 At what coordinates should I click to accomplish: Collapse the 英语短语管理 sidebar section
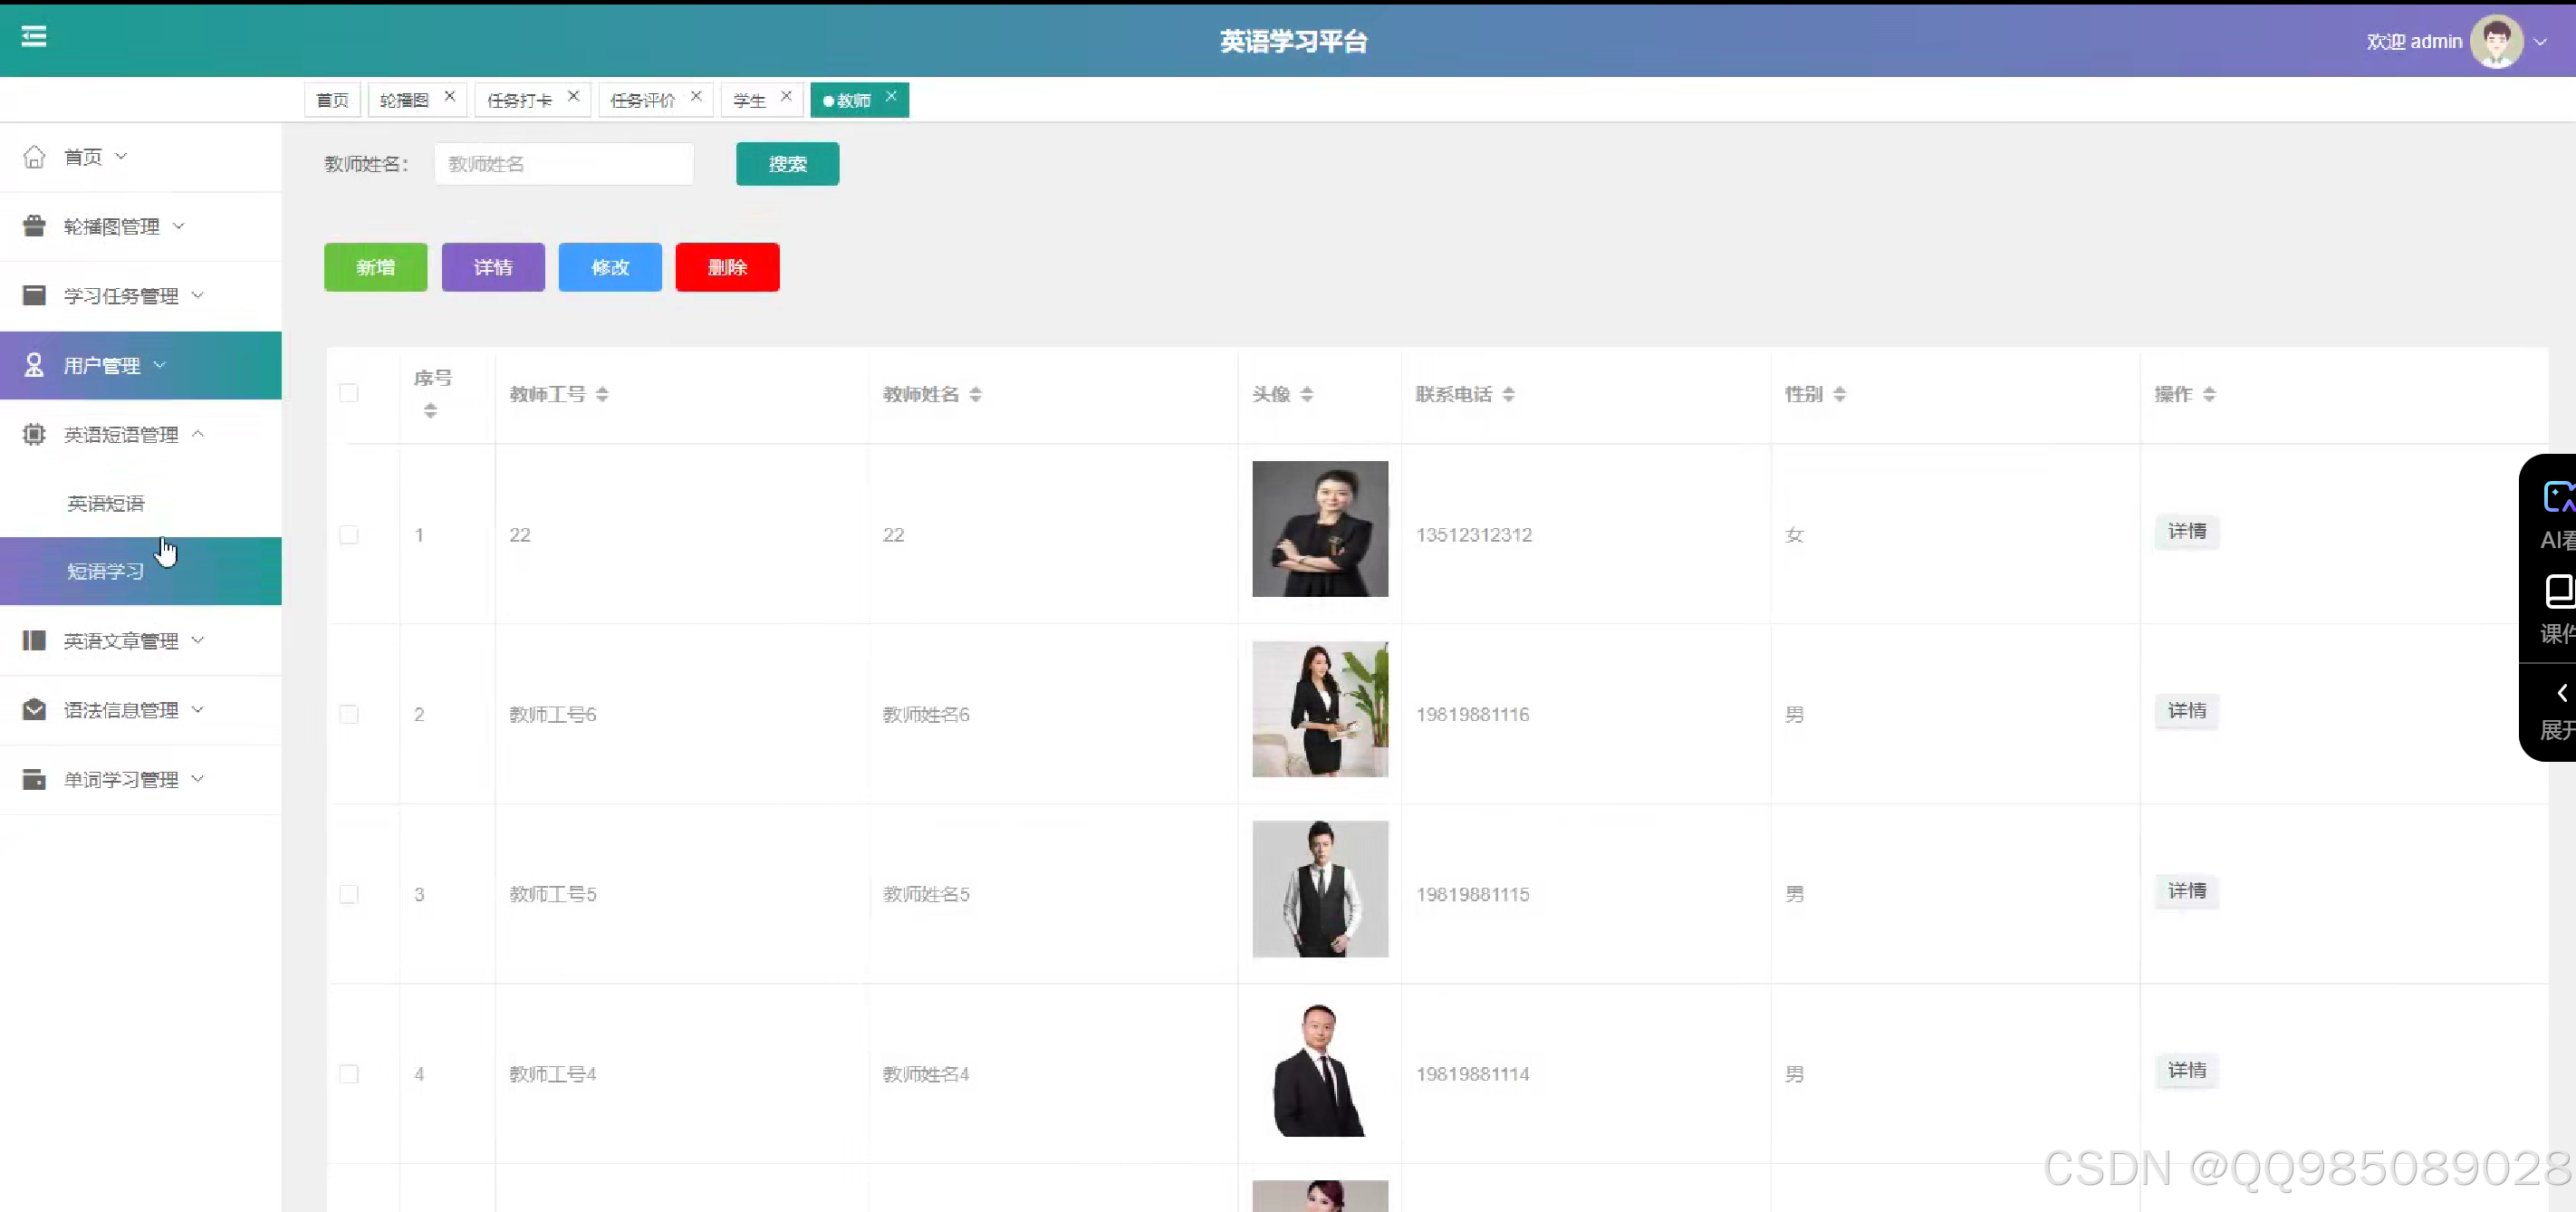pyautogui.click(x=198, y=434)
